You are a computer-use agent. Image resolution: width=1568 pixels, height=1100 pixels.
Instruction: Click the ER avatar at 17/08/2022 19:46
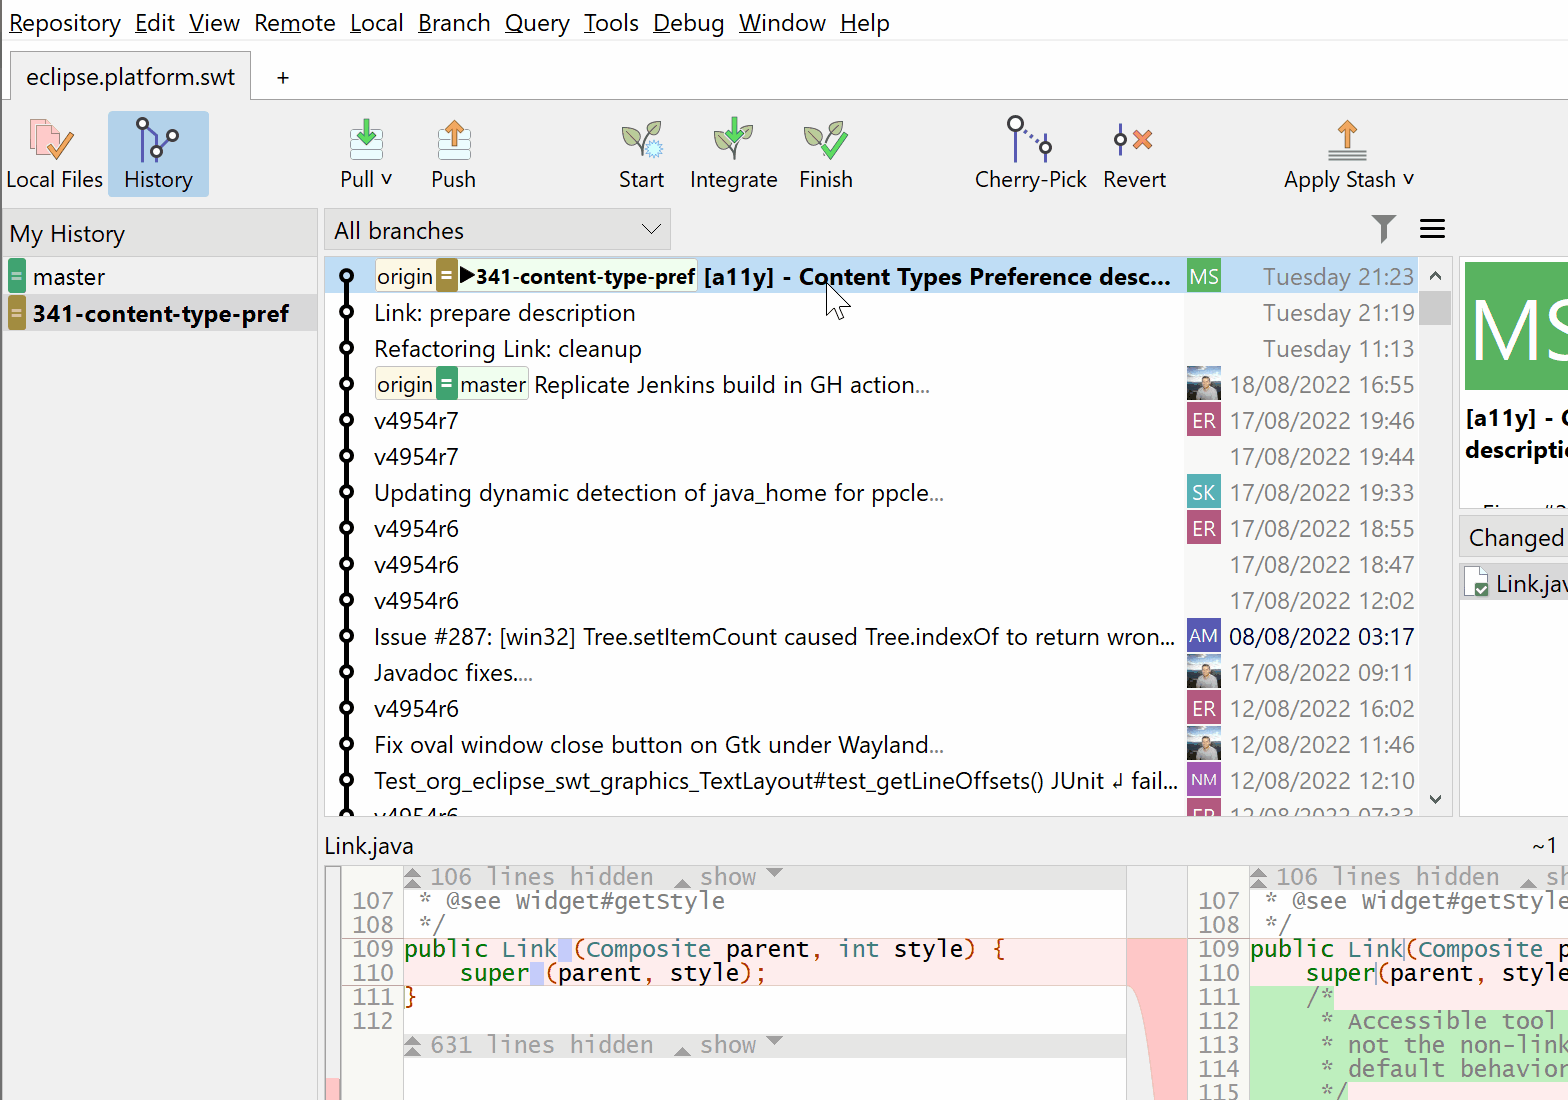[x=1204, y=420]
